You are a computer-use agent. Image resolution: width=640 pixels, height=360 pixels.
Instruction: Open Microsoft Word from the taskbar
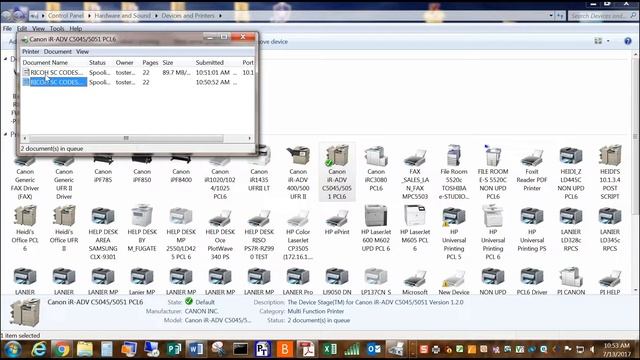tap(196, 349)
